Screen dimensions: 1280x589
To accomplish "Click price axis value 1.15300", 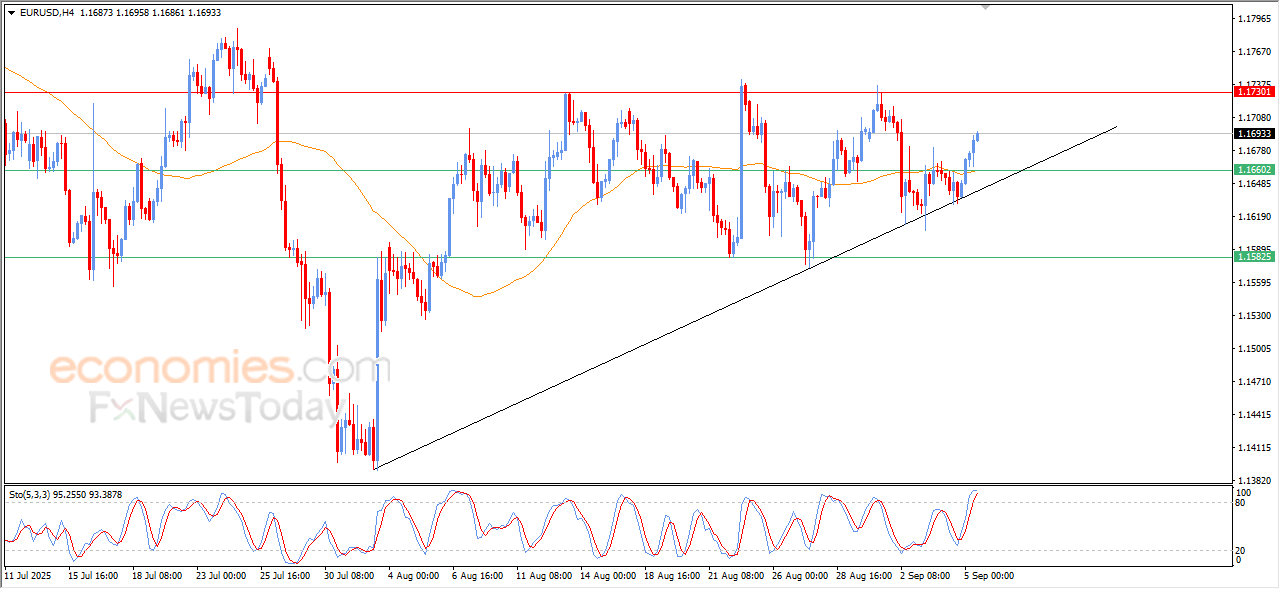I will point(1254,316).
